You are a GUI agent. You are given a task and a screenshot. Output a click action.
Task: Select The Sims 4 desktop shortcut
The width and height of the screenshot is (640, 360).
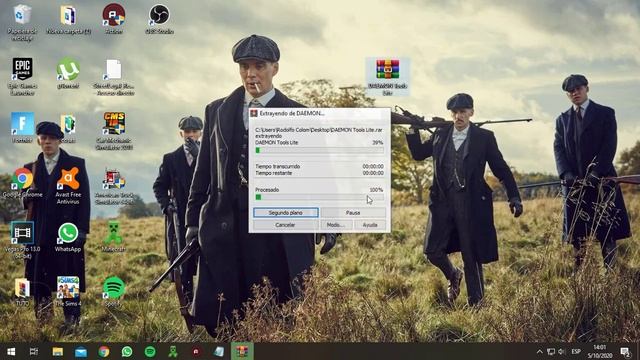tap(68, 291)
